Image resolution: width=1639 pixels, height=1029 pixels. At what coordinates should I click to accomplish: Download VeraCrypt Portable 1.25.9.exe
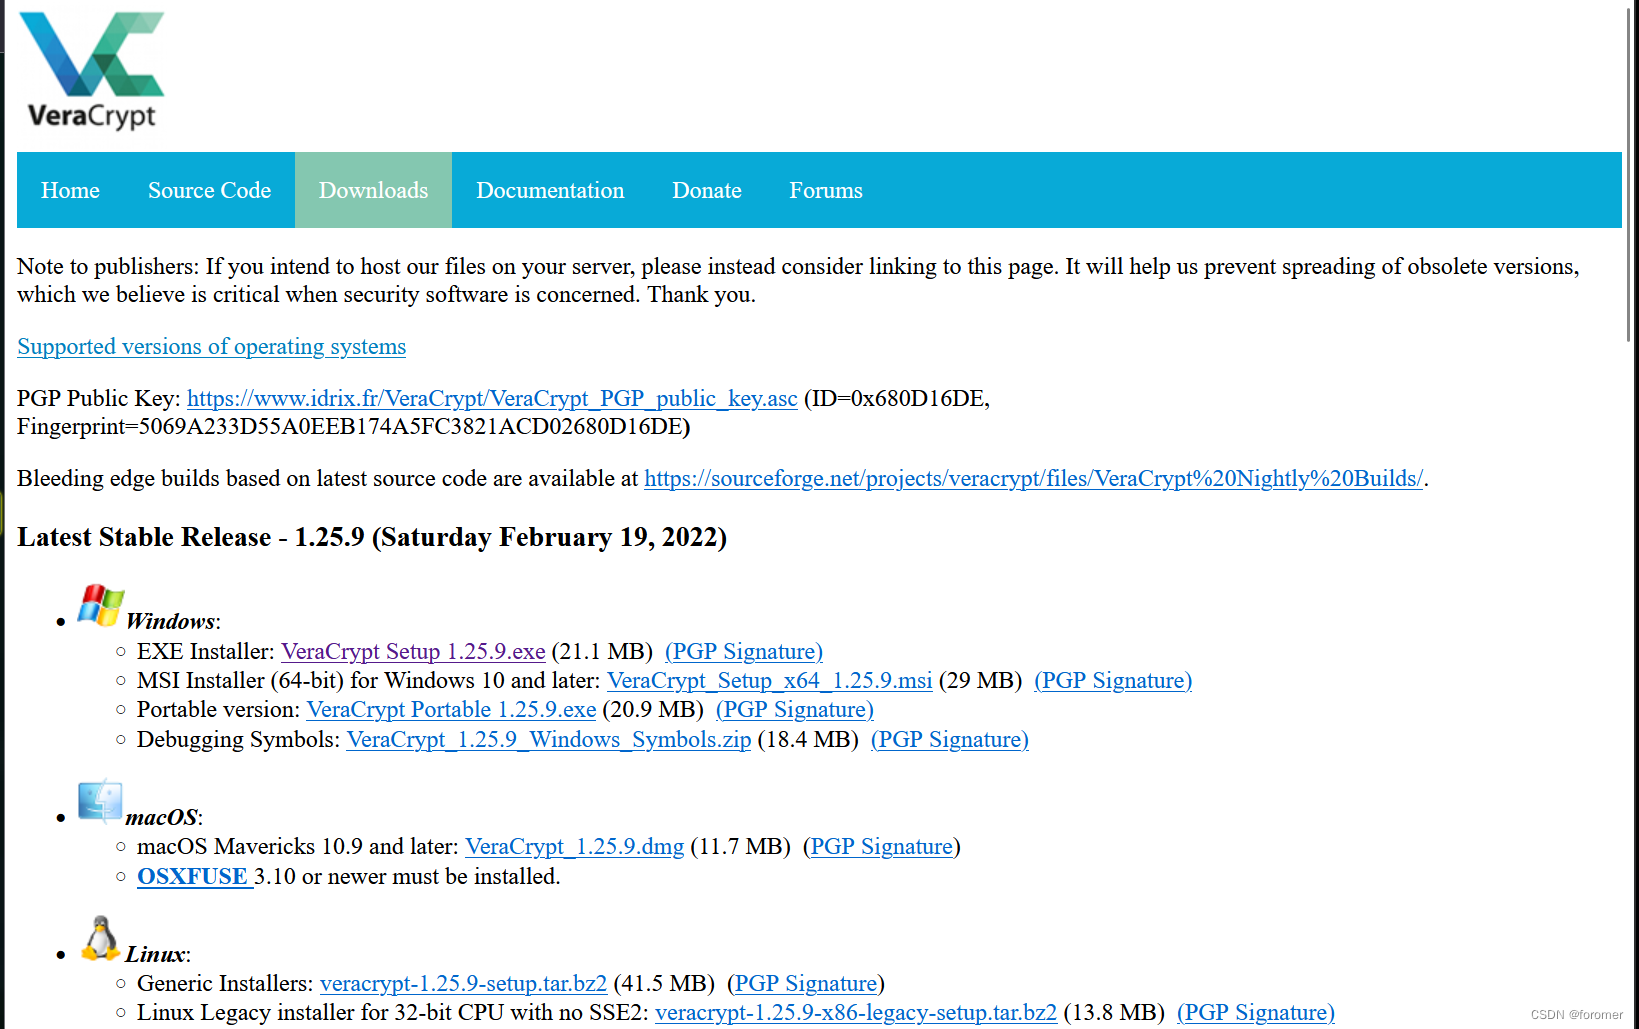(x=451, y=709)
